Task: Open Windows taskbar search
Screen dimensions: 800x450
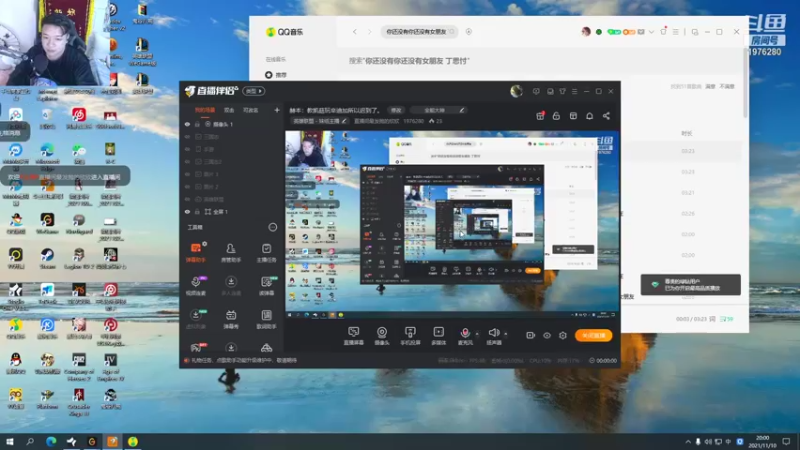Action: click(30, 441)
